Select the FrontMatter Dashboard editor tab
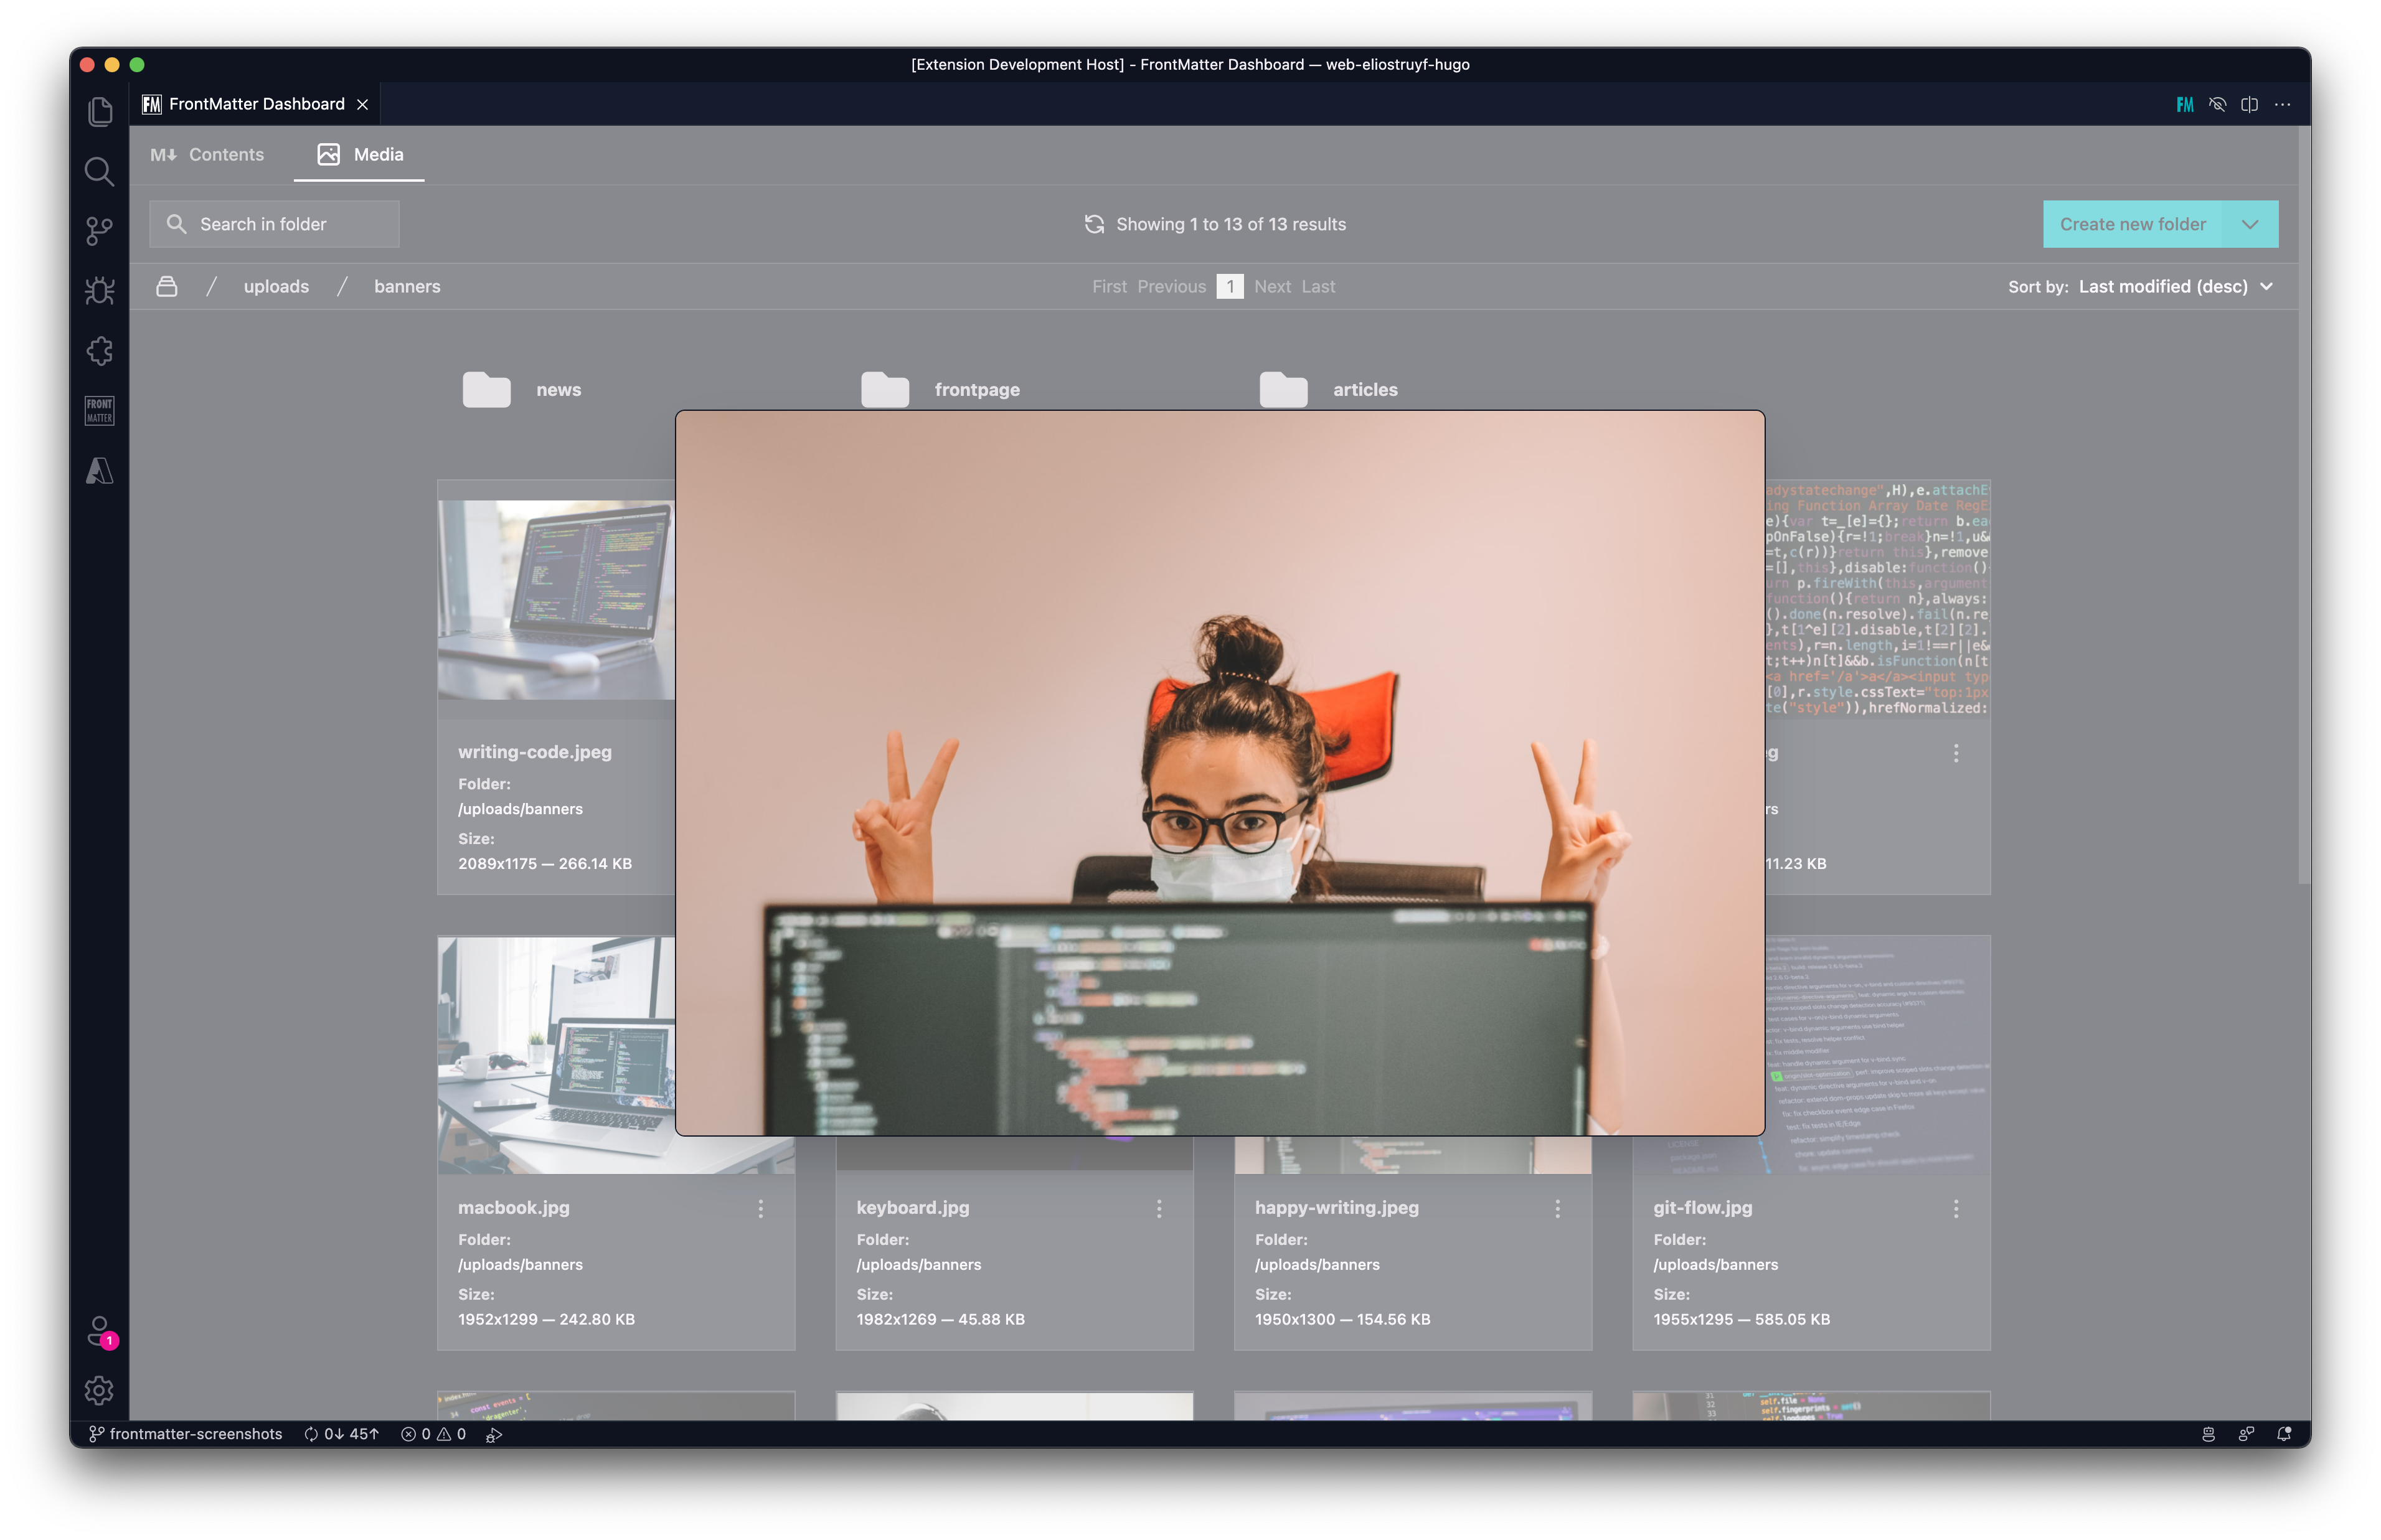The height and width of the screenshot is (1540, 2381). [256, 104]
